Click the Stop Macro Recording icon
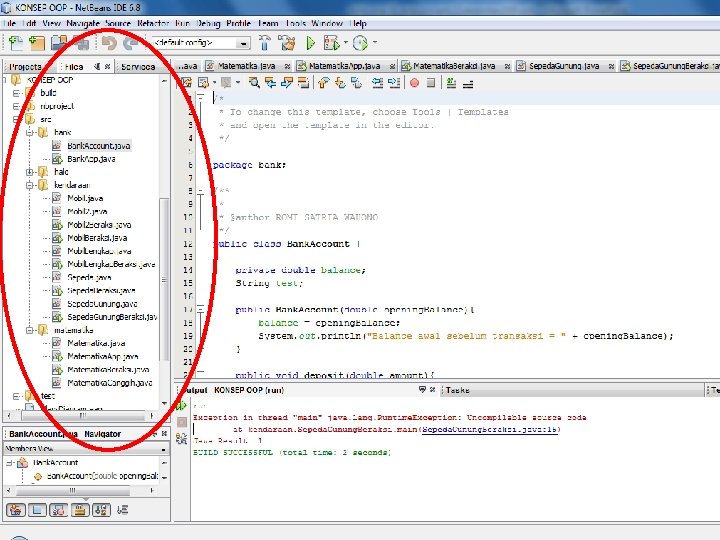The image size is (720, 540). coord(431,83)
